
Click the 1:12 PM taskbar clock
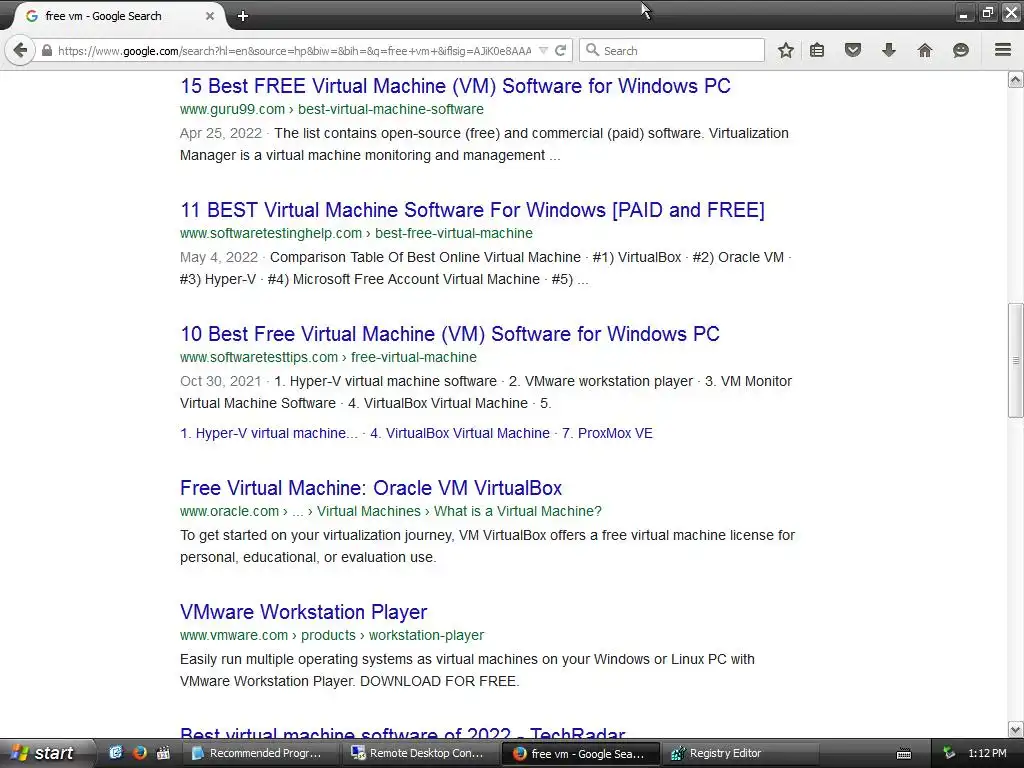point(987,753)
